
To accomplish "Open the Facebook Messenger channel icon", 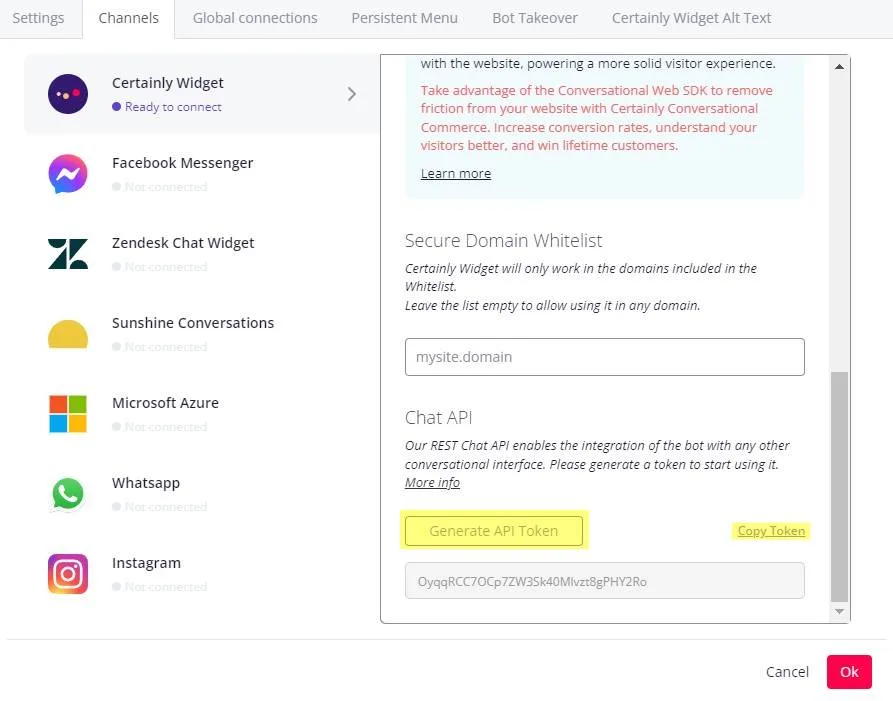I will click(68, 174).
